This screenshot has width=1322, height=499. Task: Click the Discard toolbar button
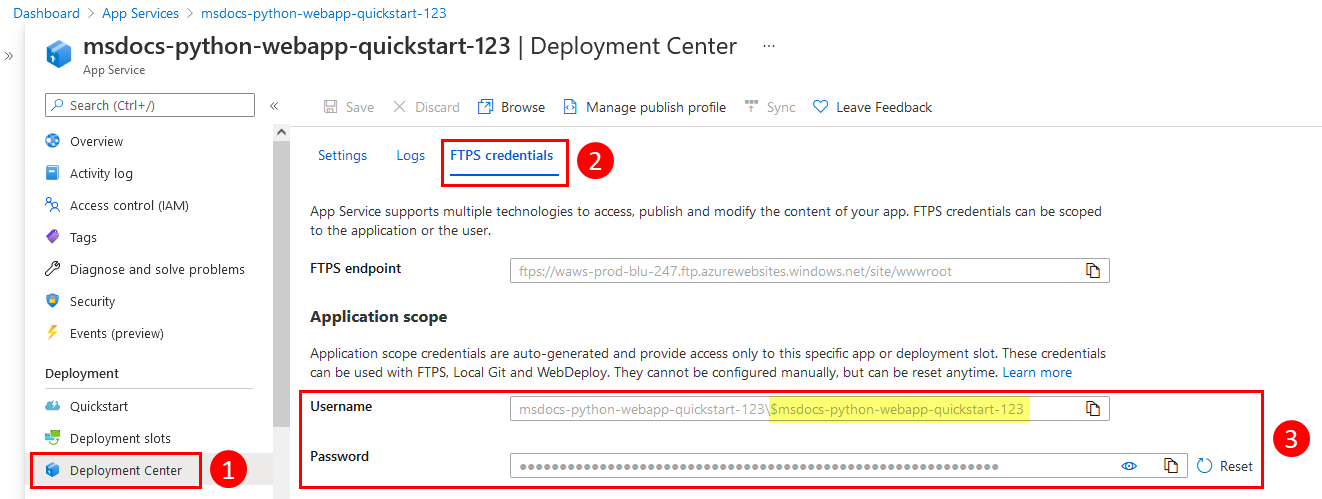click(426, 107)
